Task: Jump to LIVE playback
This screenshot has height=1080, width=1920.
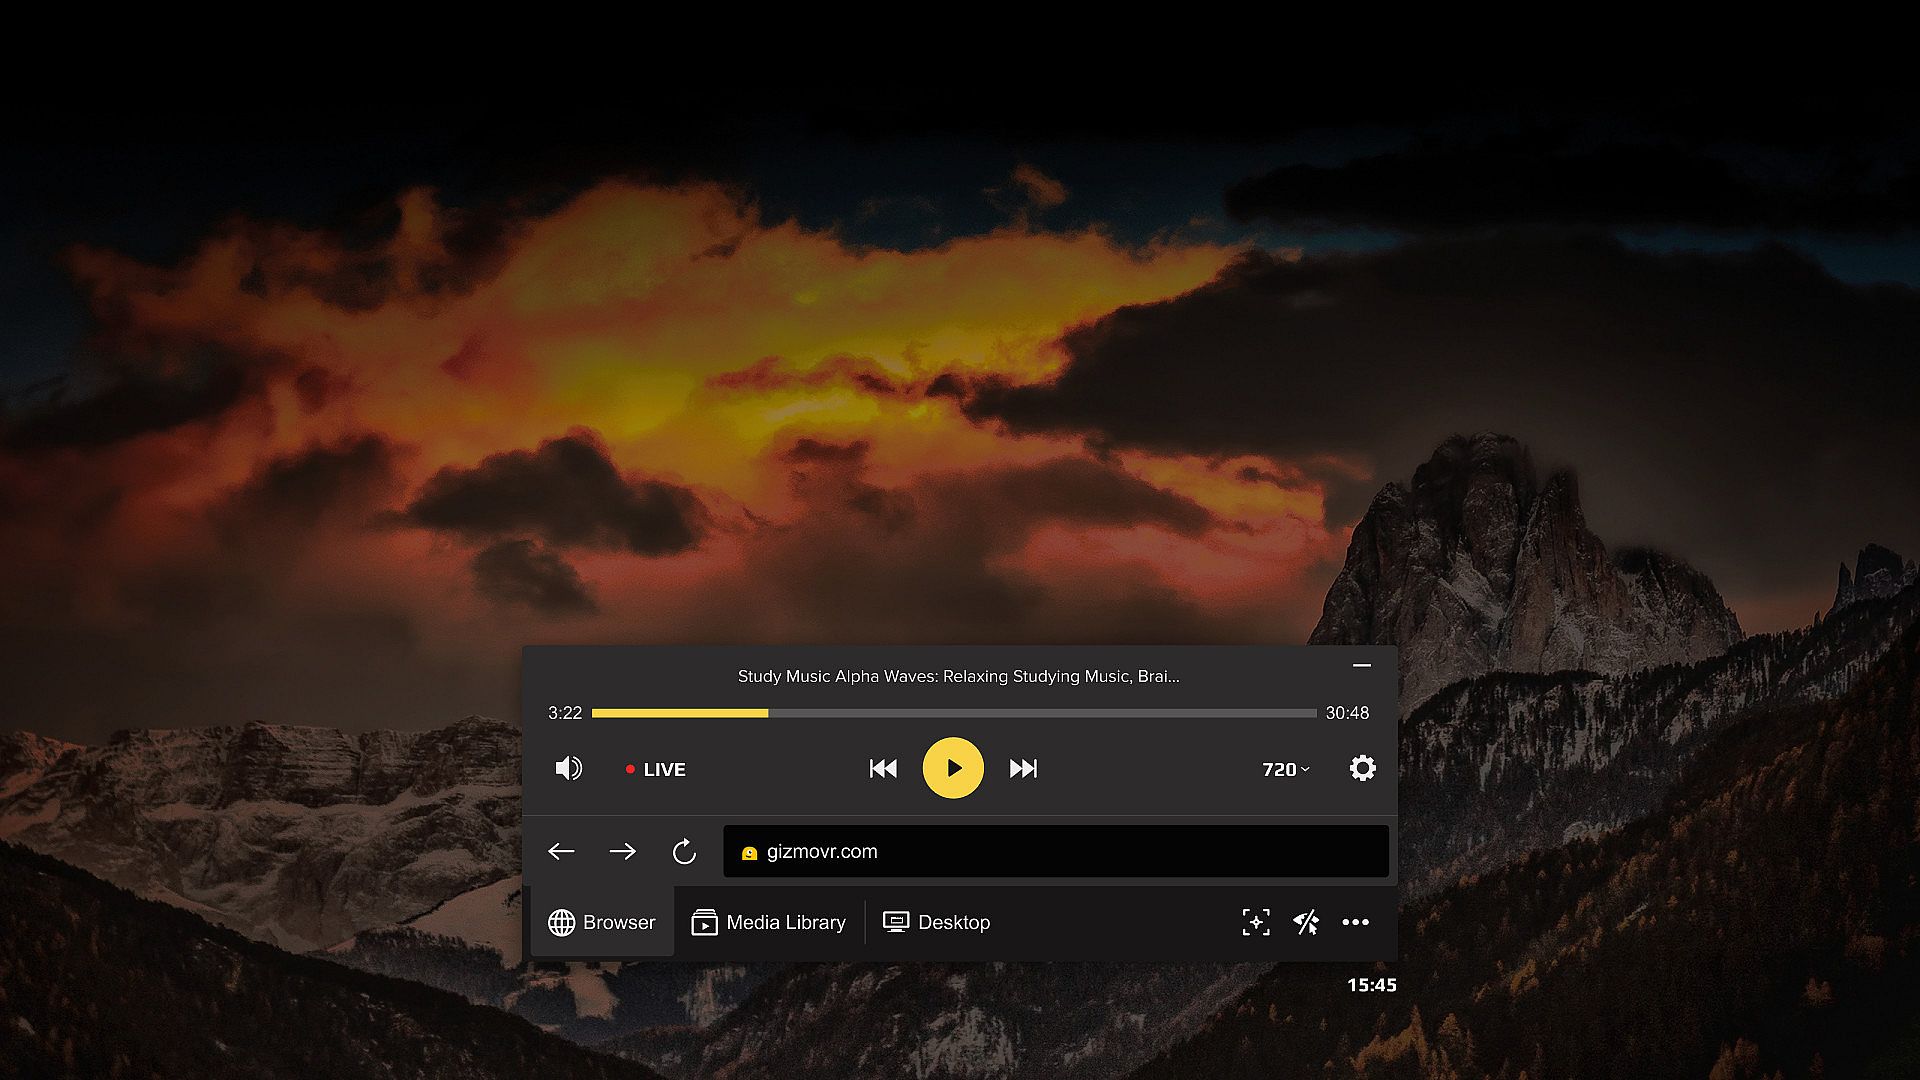Action: pyautogui.click(x=656, y=769)
